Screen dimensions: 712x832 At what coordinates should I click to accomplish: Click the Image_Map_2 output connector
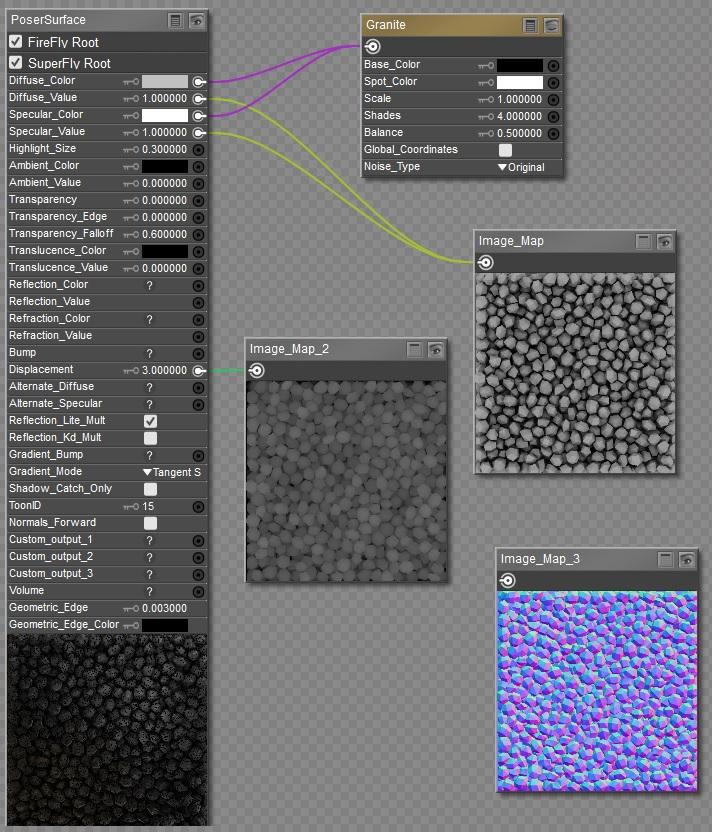pos(257,370)
